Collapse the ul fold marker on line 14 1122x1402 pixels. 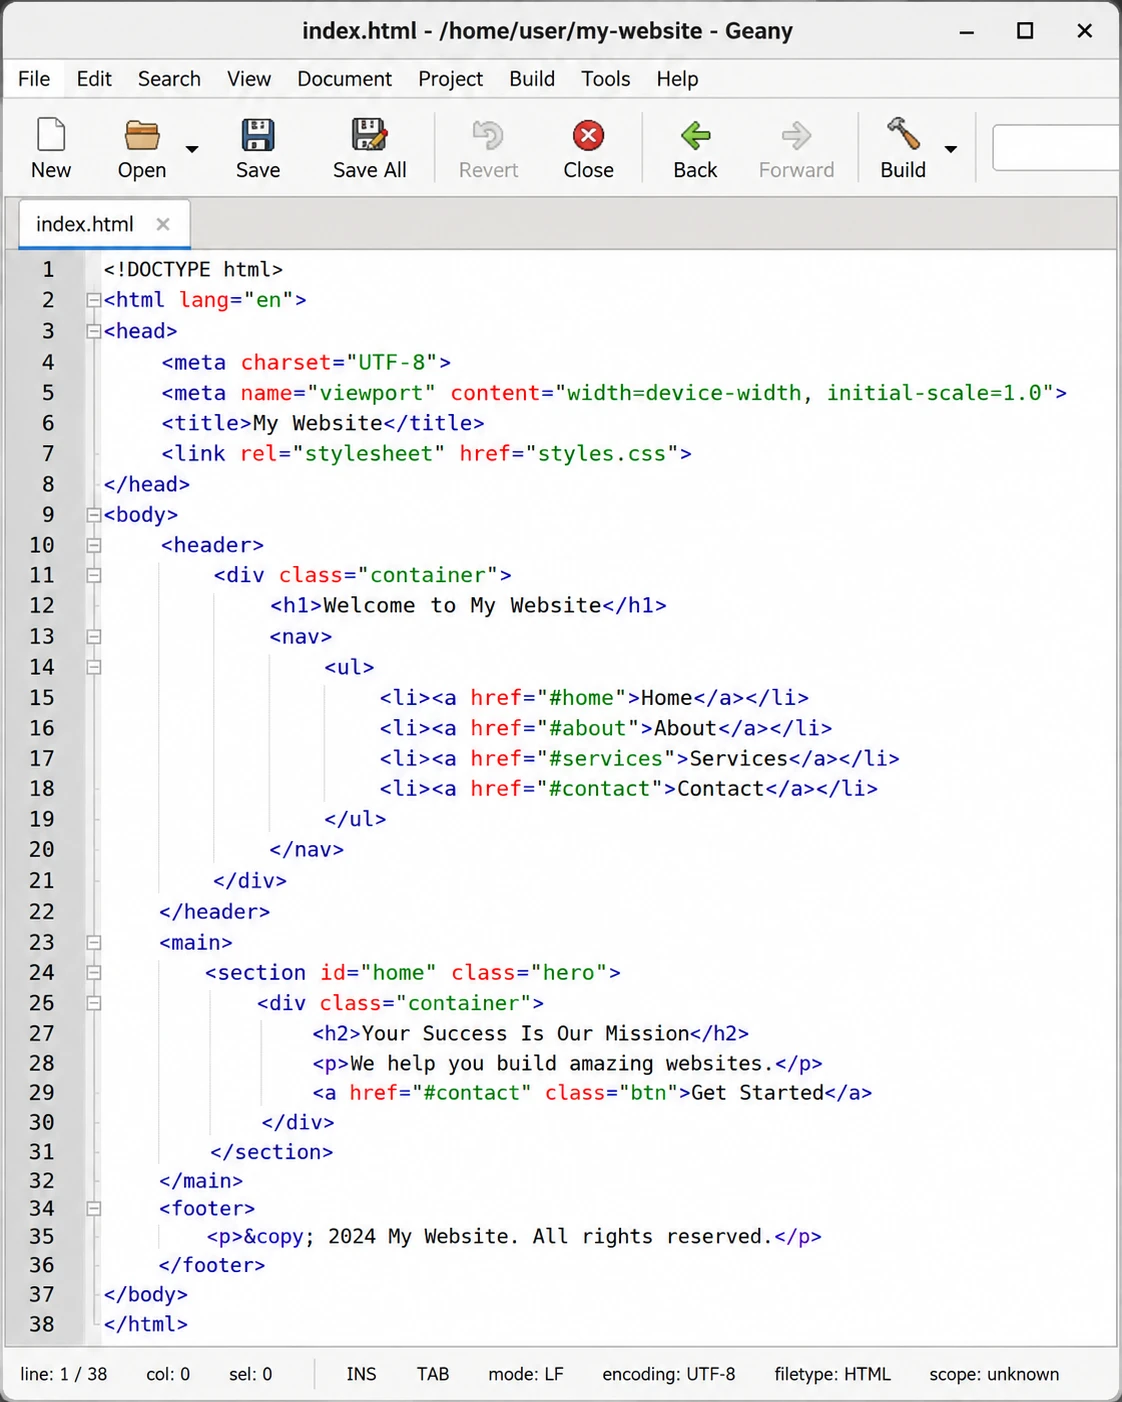pos(93,667)
